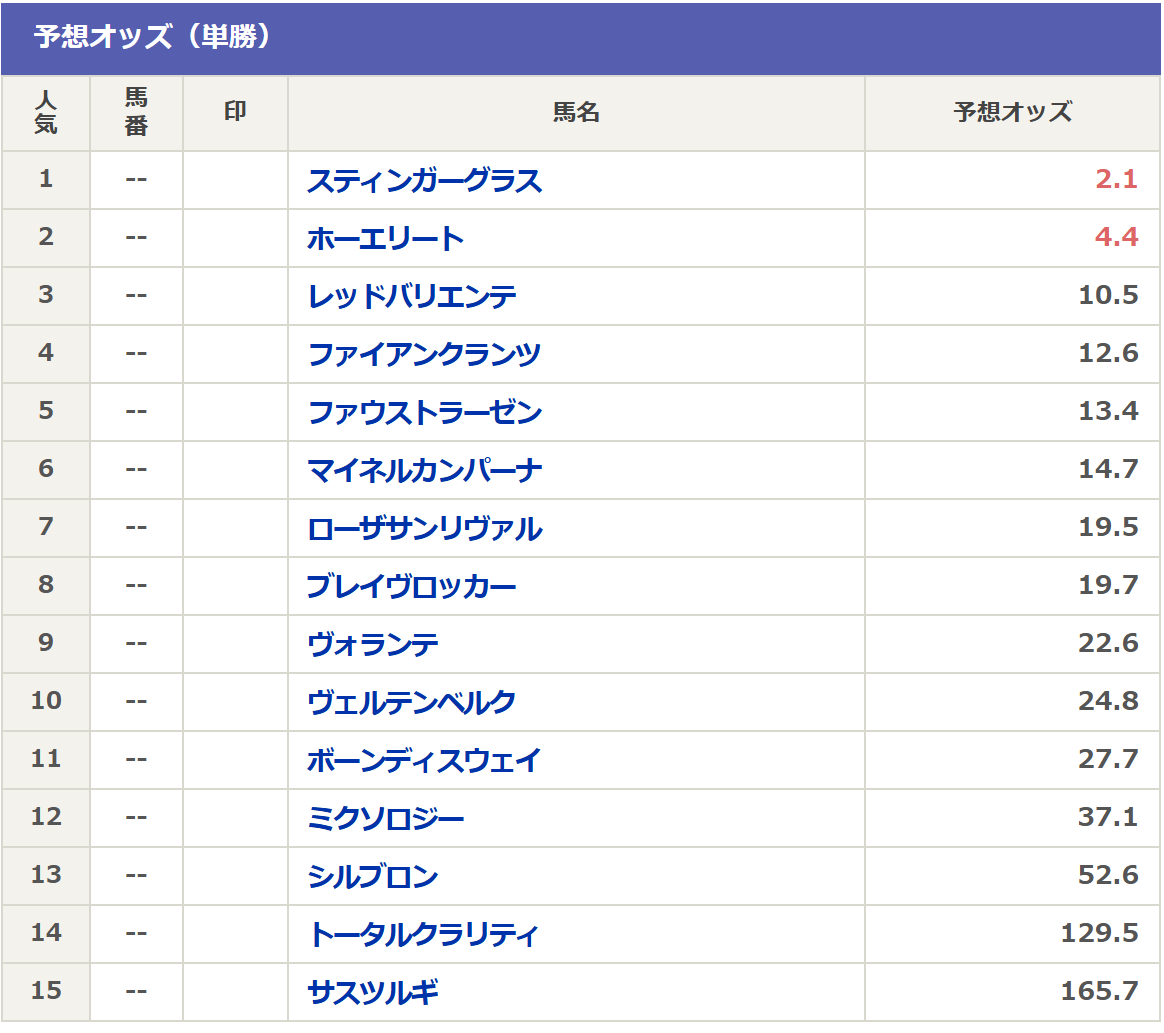The height and width of the screenshot is (1033, 1164).
Task: Open ボーンディスウェイ horse page
Action: [x=424, y=761]
